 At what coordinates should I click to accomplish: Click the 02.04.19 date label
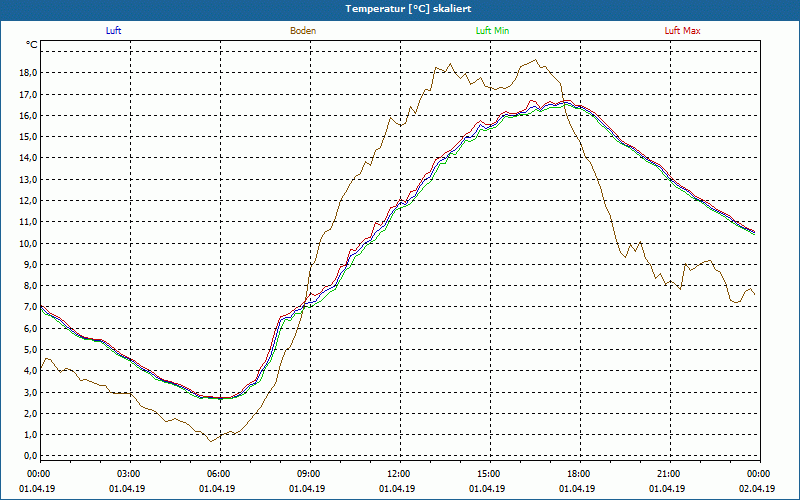757,488
